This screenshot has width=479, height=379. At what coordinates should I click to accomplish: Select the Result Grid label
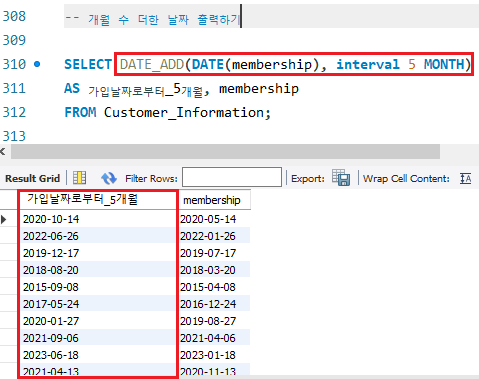pyautogui.click(x=33, y=178)
